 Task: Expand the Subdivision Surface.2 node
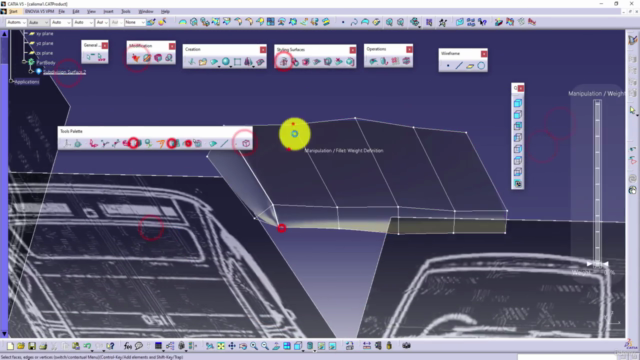click(x=31, y=71)
